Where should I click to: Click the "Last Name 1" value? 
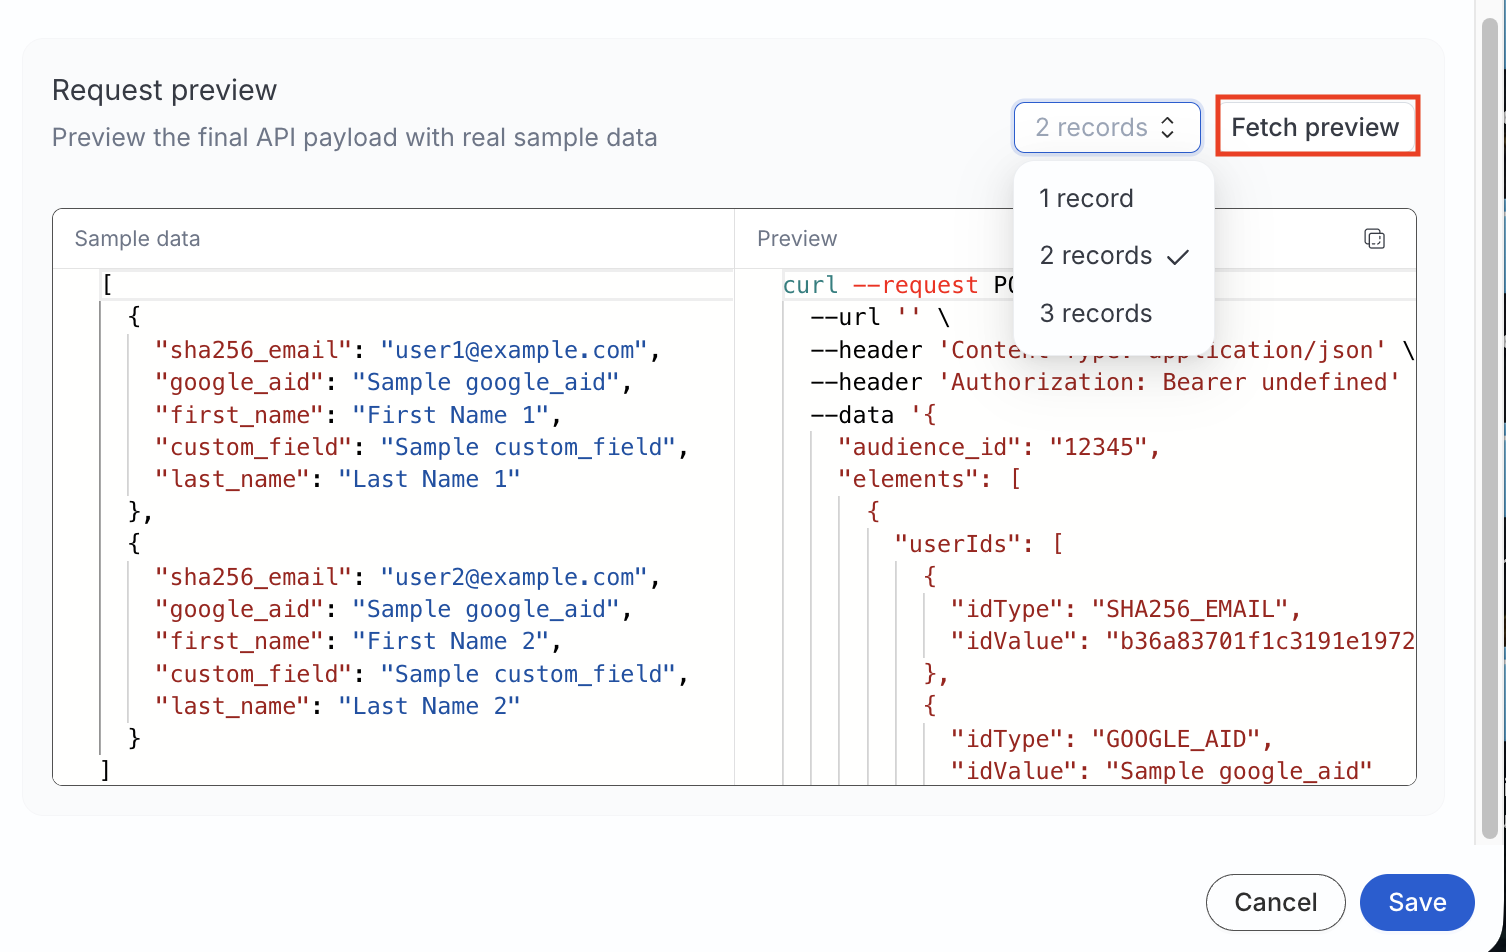pos(429,479)
